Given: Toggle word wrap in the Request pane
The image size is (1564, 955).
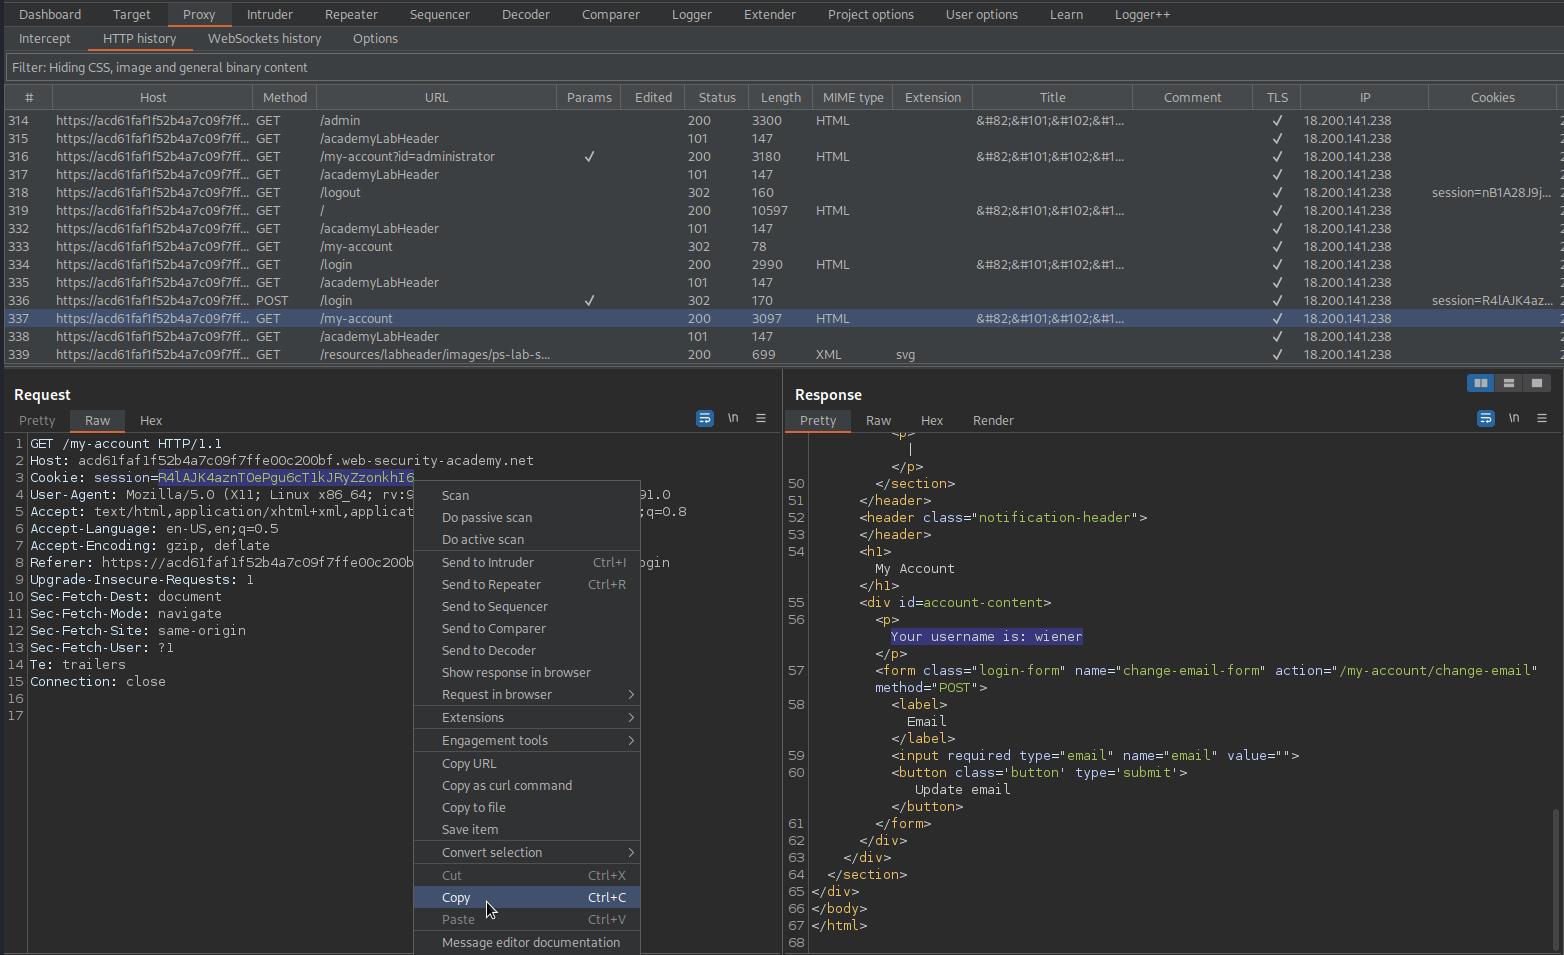Looking at the screenshot, I should point(705,418).
